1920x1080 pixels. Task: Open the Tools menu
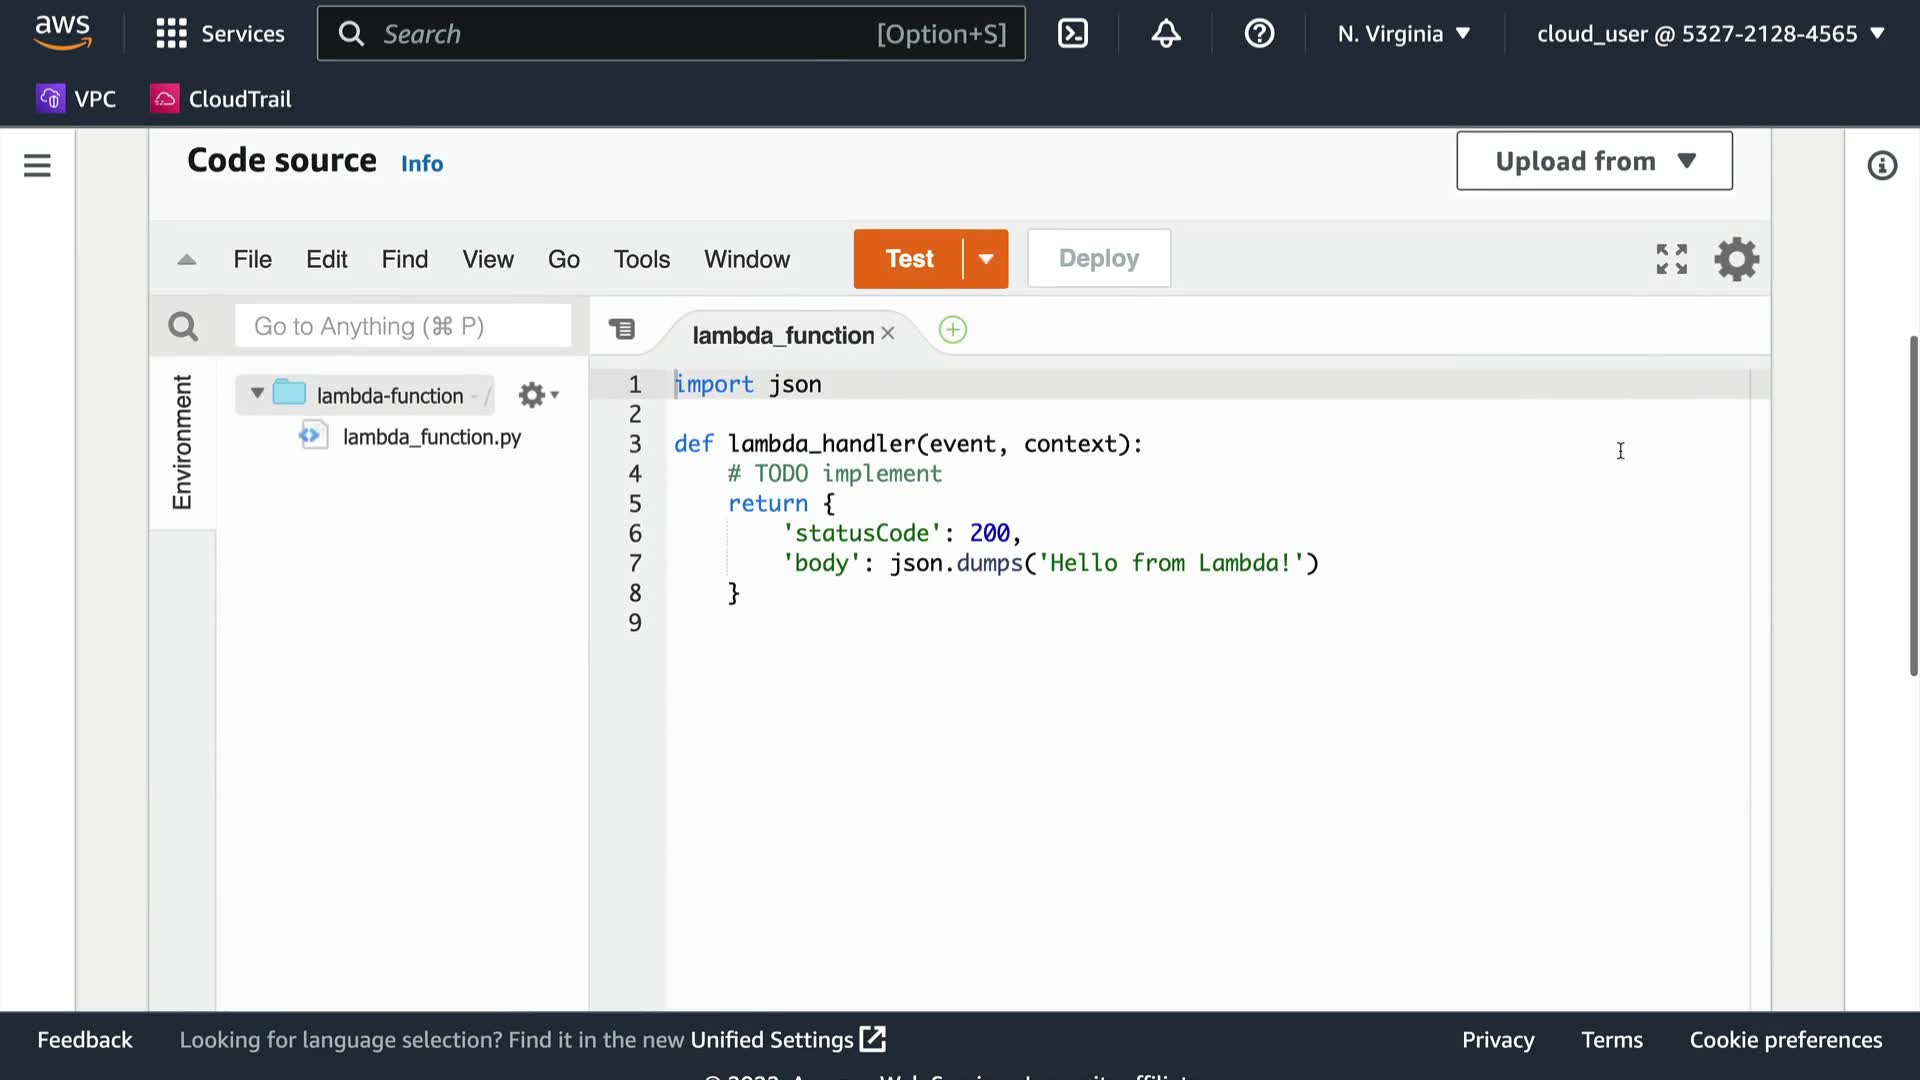point(641,259)
